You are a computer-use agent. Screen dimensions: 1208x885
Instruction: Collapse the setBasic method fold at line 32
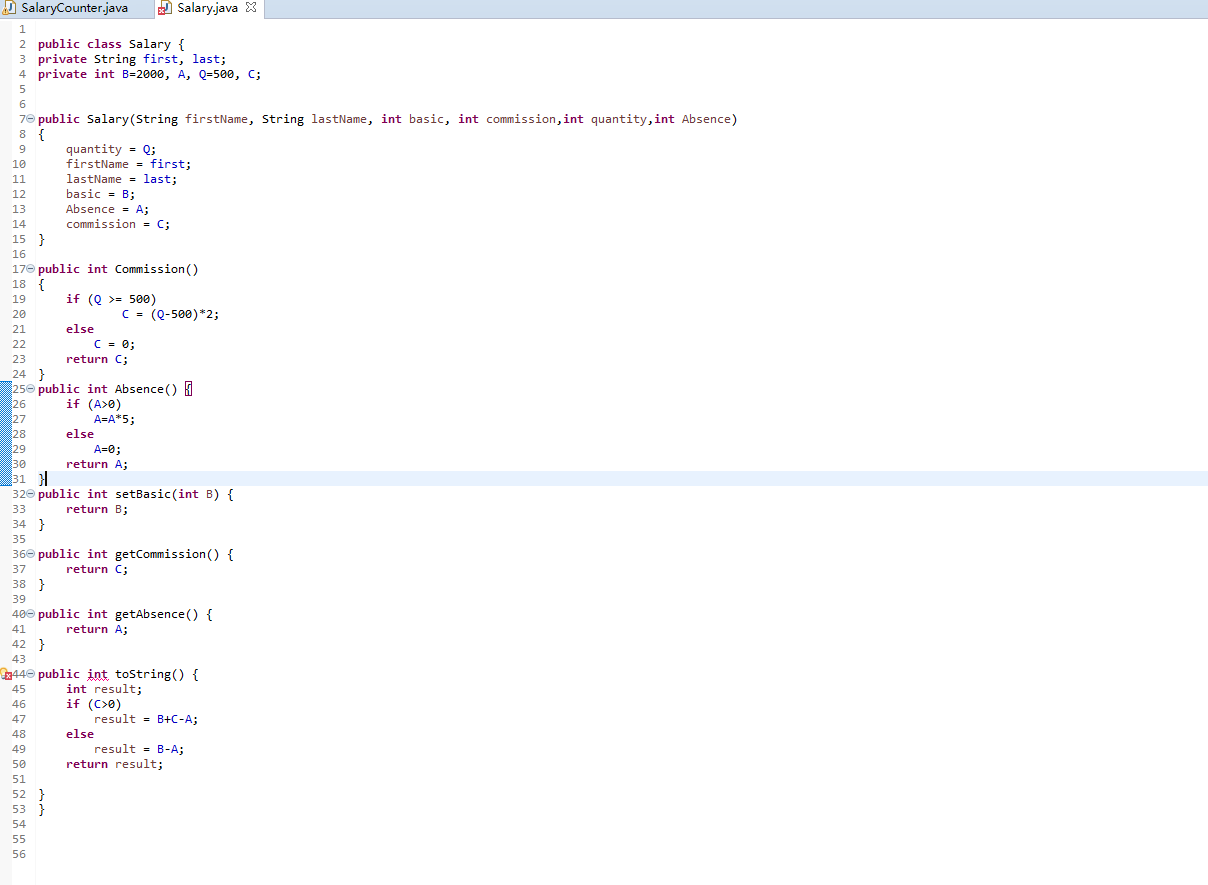[30, 494]
